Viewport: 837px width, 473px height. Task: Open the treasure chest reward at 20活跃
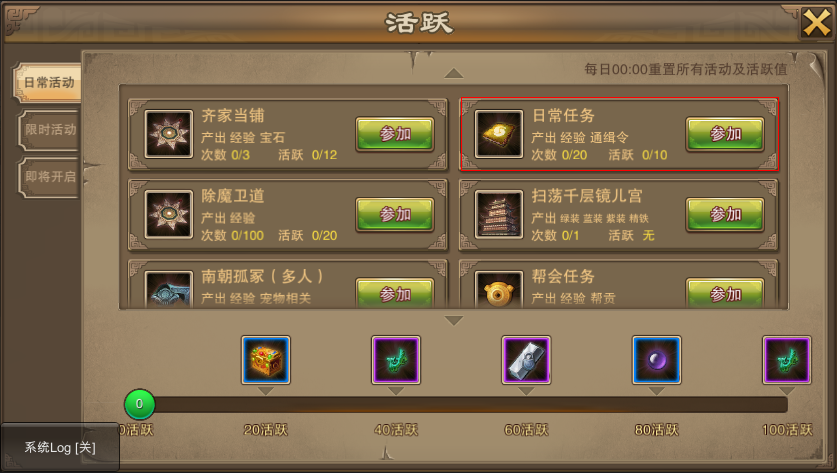265,360
